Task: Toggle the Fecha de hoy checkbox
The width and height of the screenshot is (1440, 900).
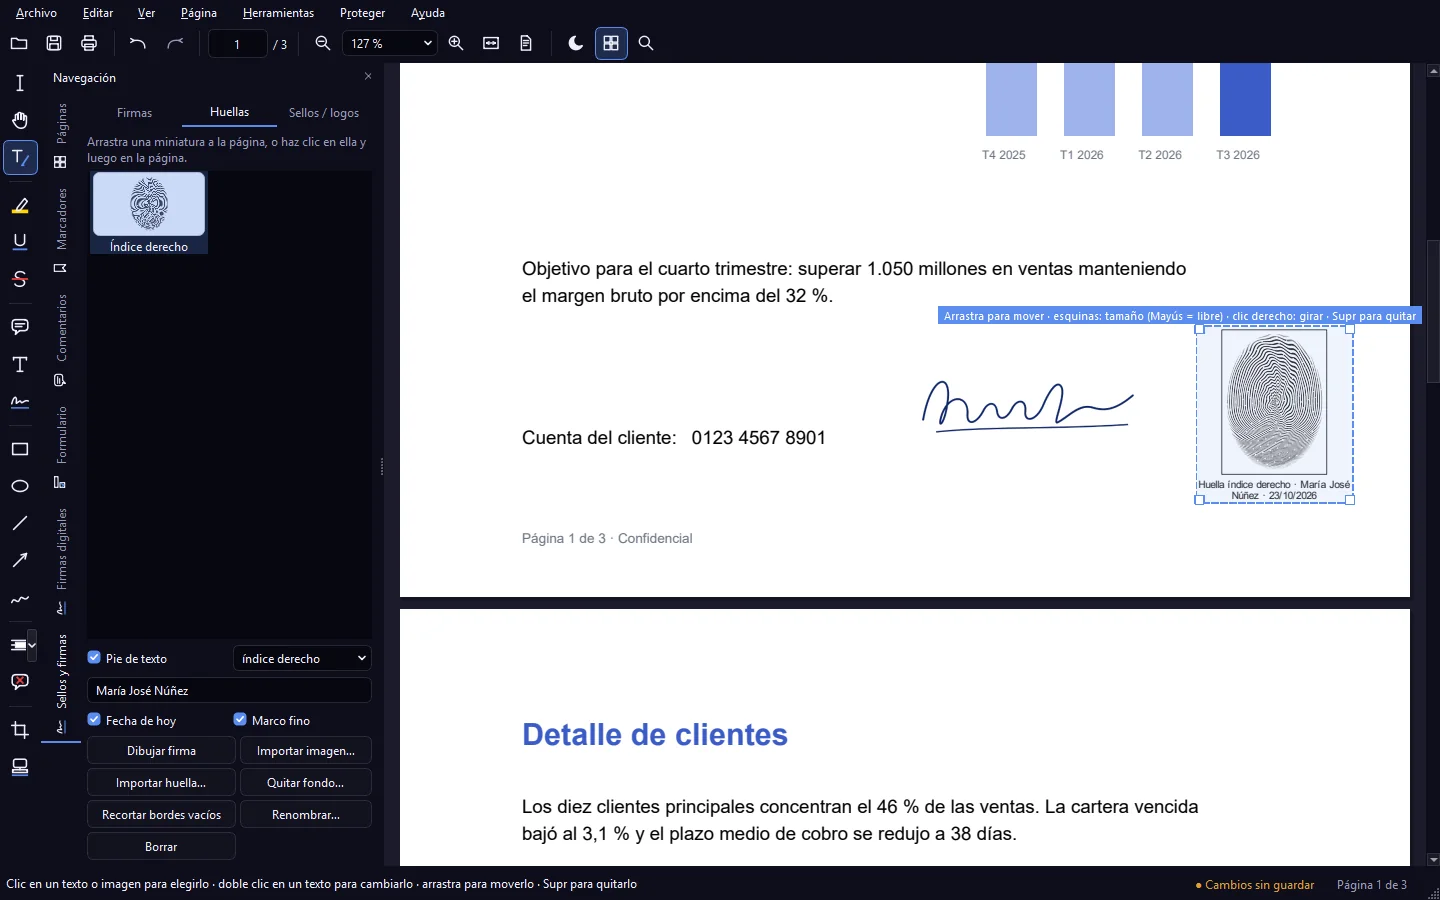Action: pyautogui.click(x=94, y=720)
